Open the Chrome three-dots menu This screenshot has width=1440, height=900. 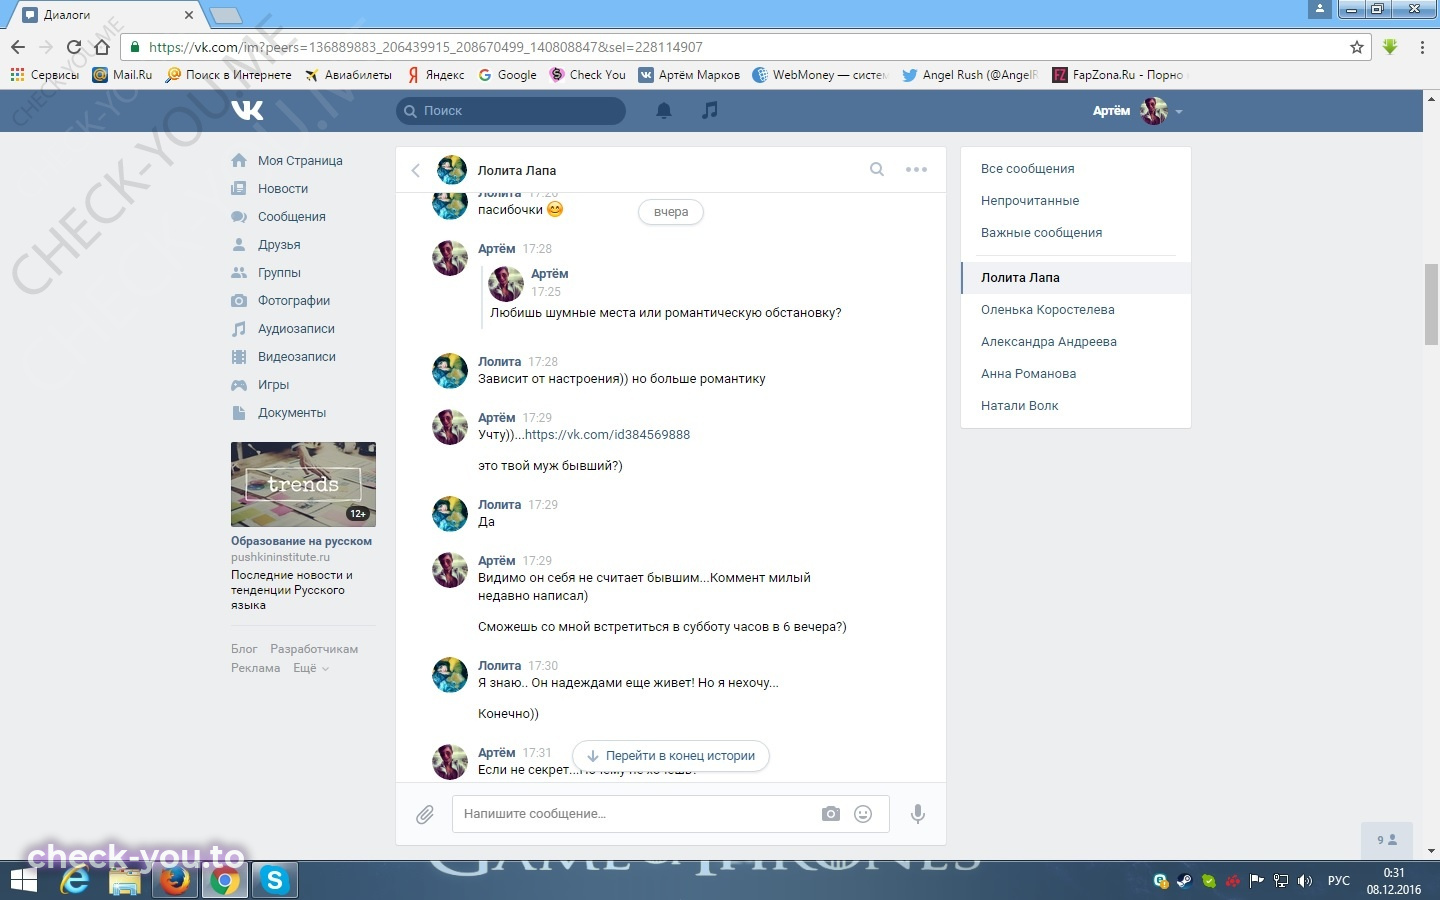click(1422, 47)
